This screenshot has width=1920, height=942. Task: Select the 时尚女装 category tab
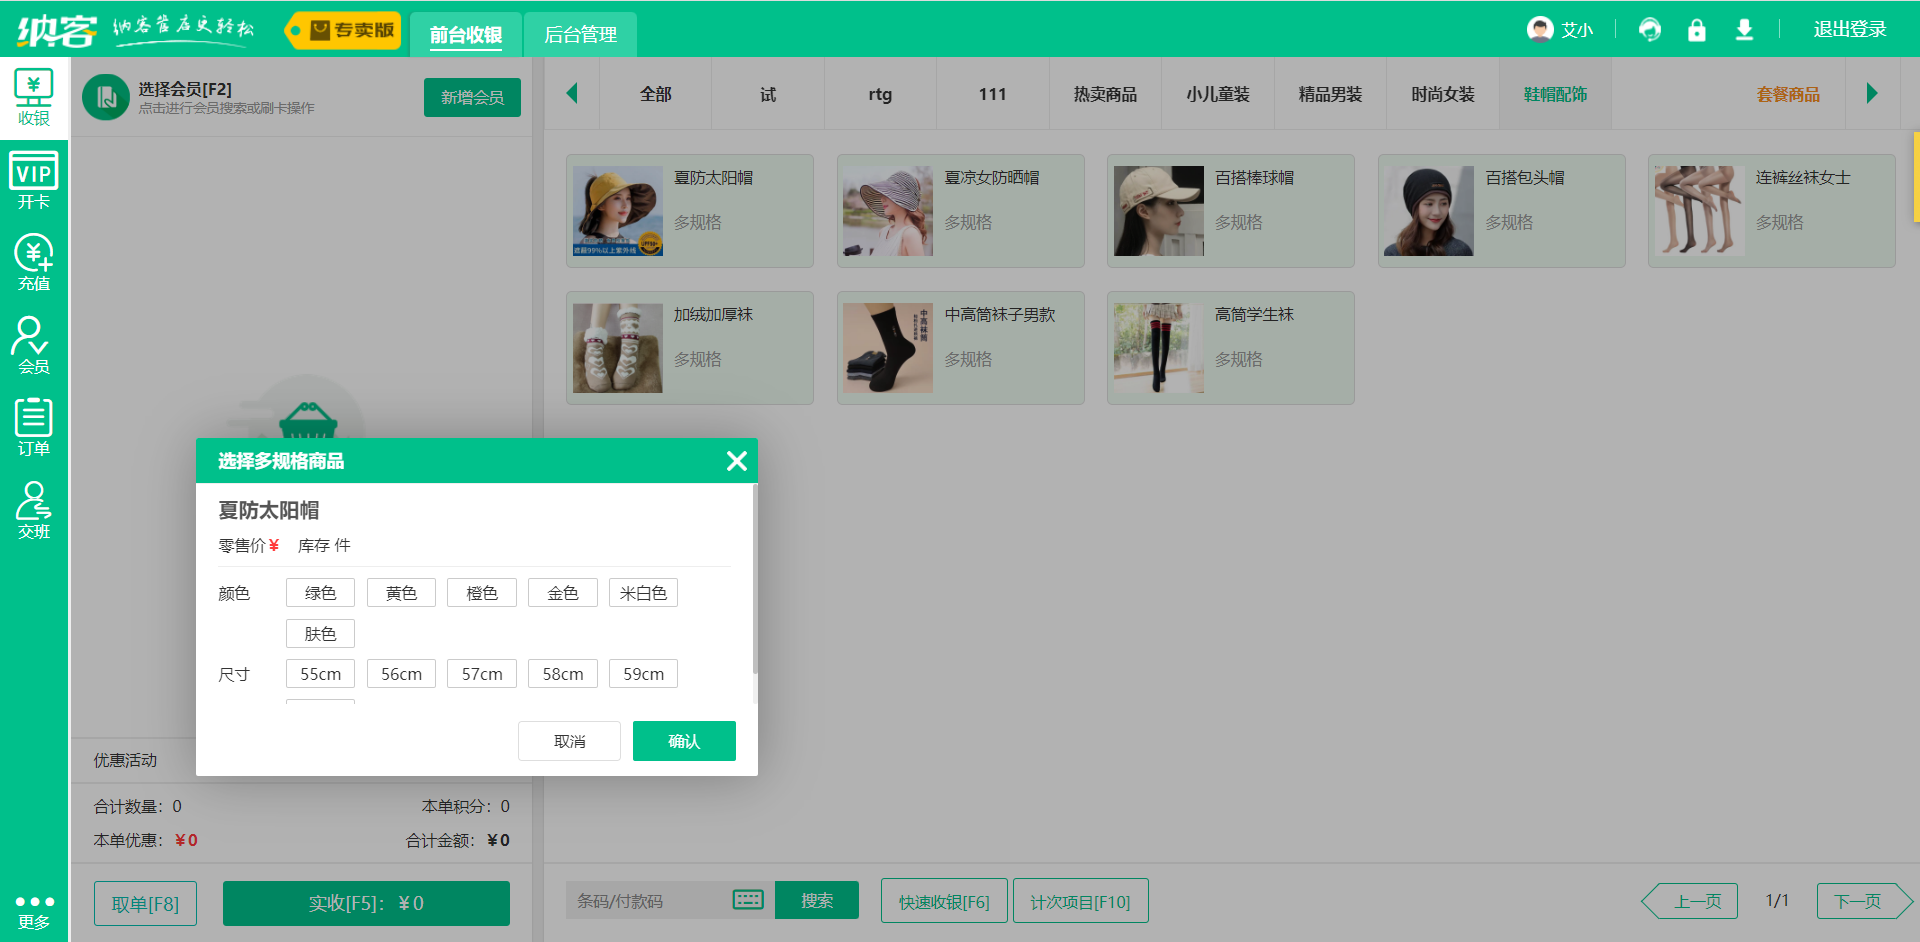pyautogui.click(x=1442, y=93)
